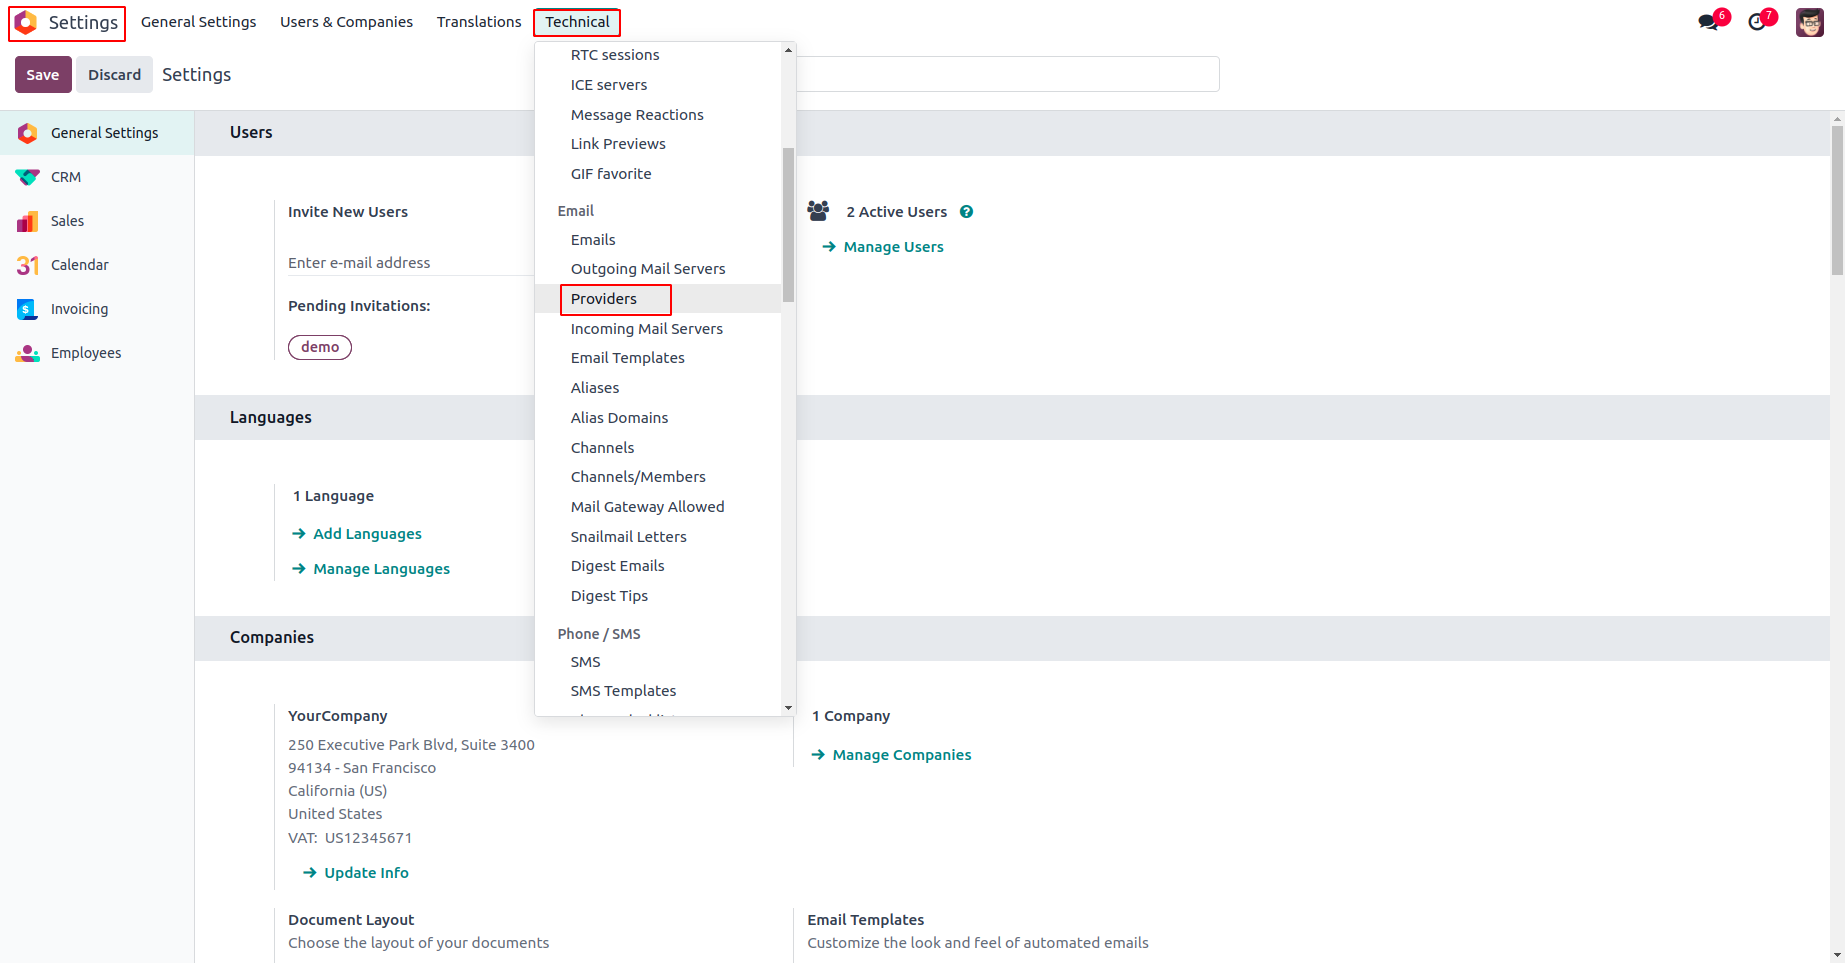The height and width of the screenshot is (963, 1845).
Task: Open Sales settings icon in sidebar
Action: 28,221
